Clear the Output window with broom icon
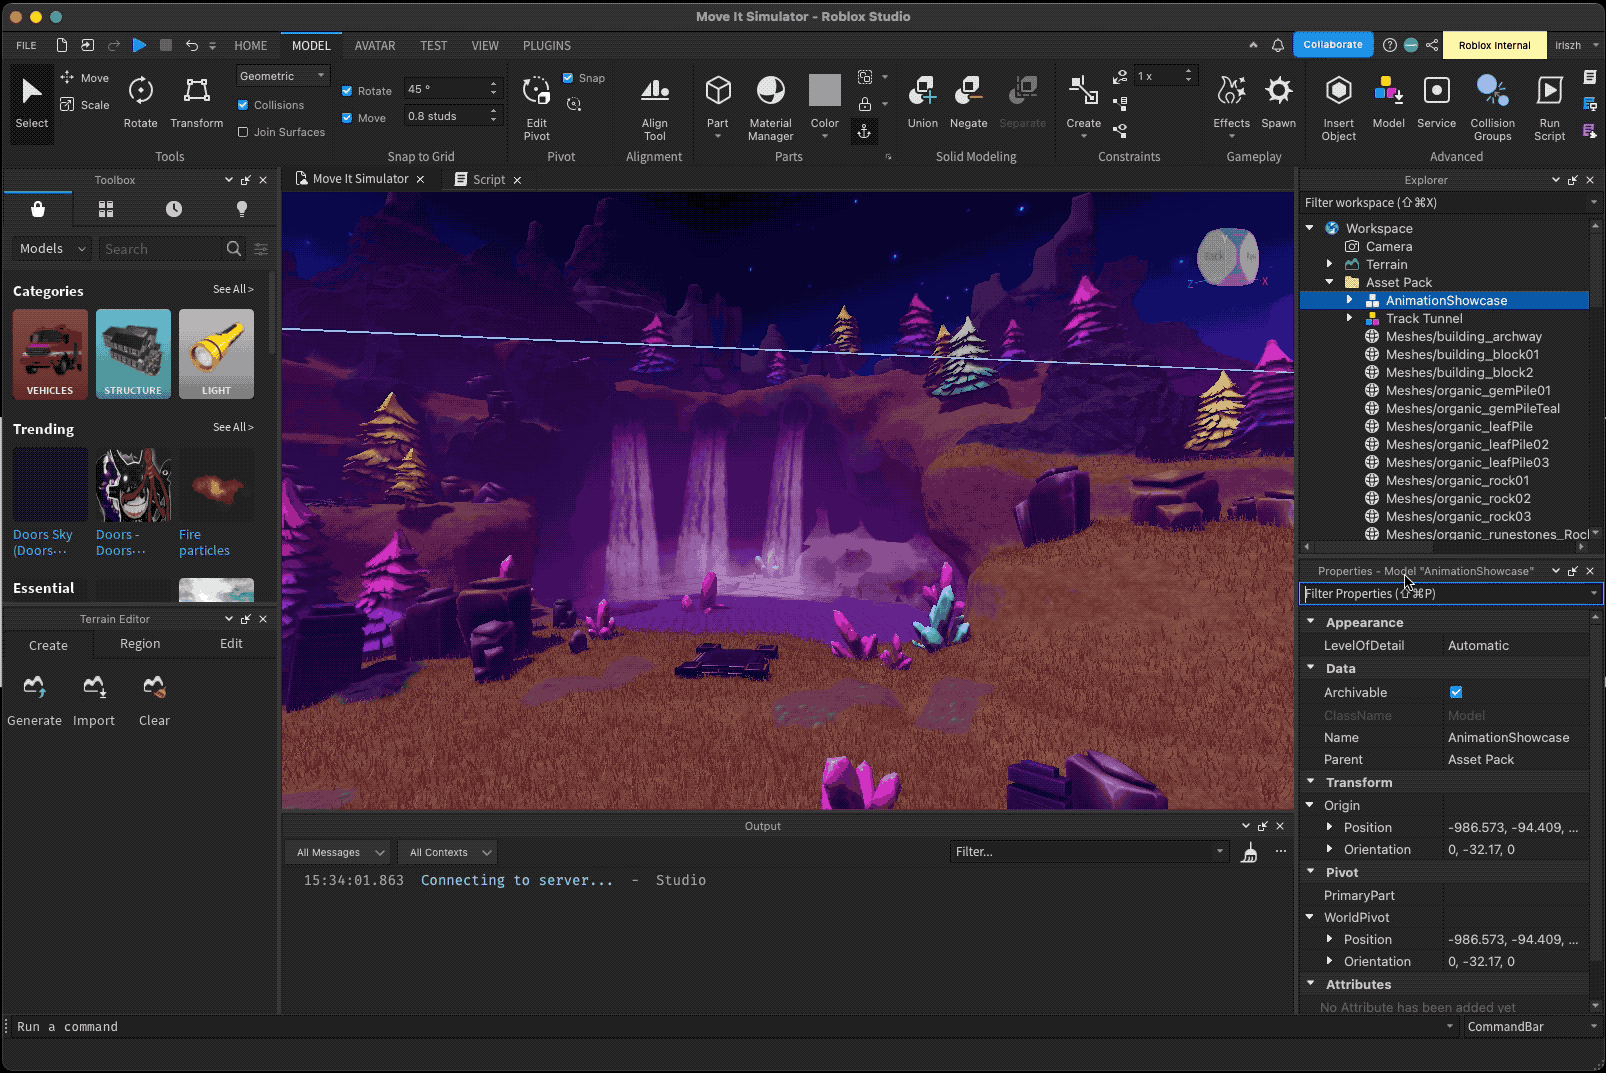The height and width of the screenshot is (1073, 1606). point(1249,853)
